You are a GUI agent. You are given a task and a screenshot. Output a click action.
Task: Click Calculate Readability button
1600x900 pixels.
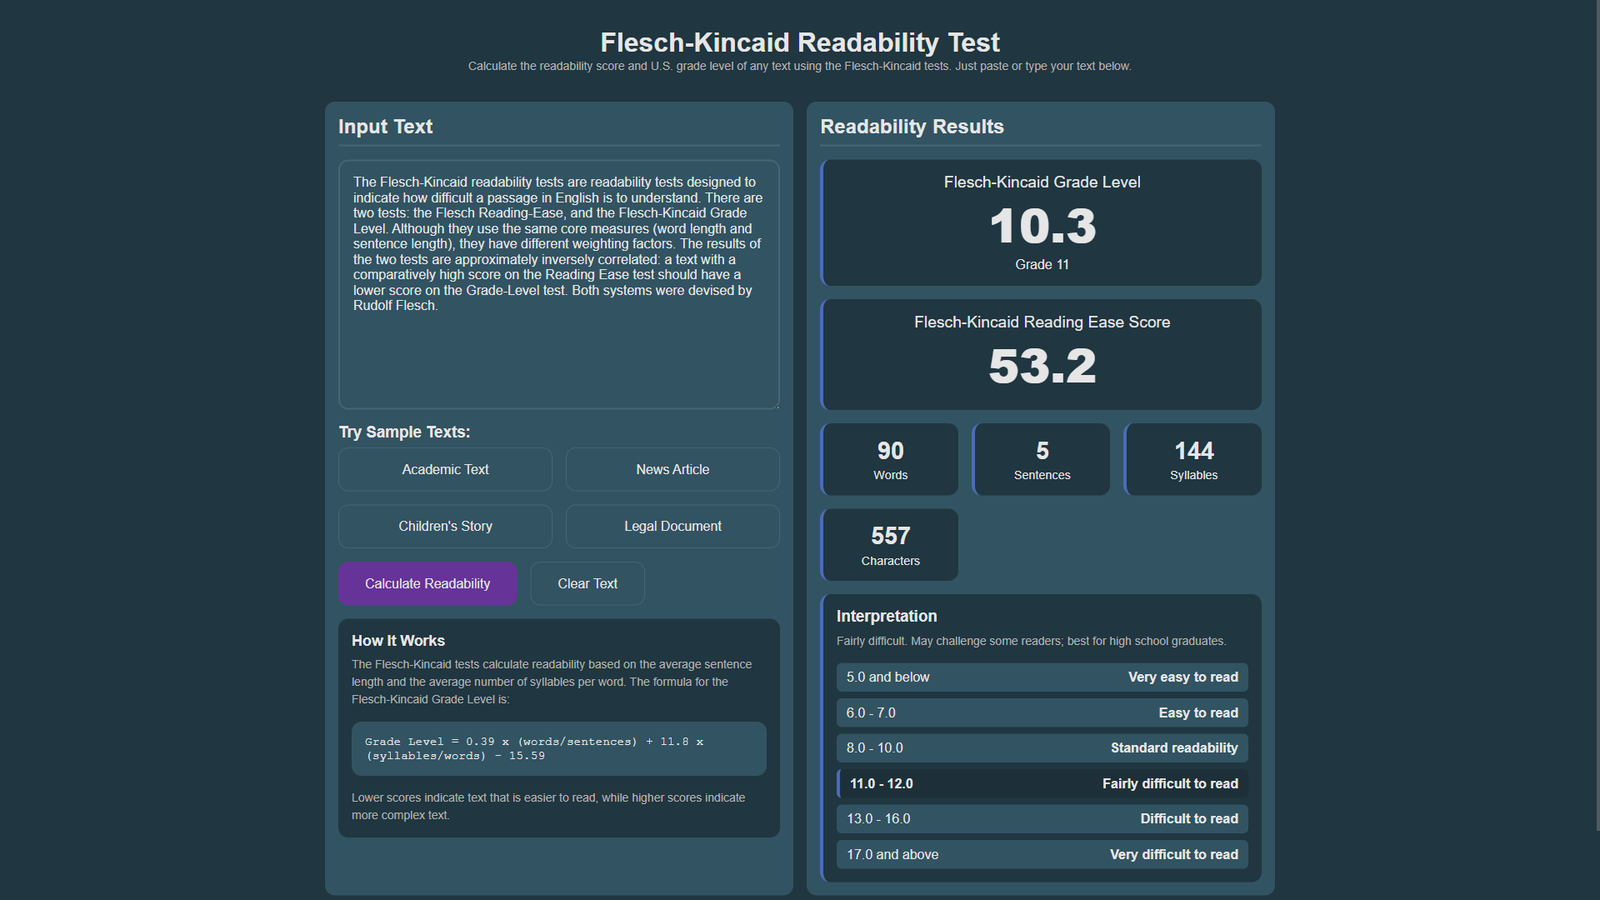427,583
